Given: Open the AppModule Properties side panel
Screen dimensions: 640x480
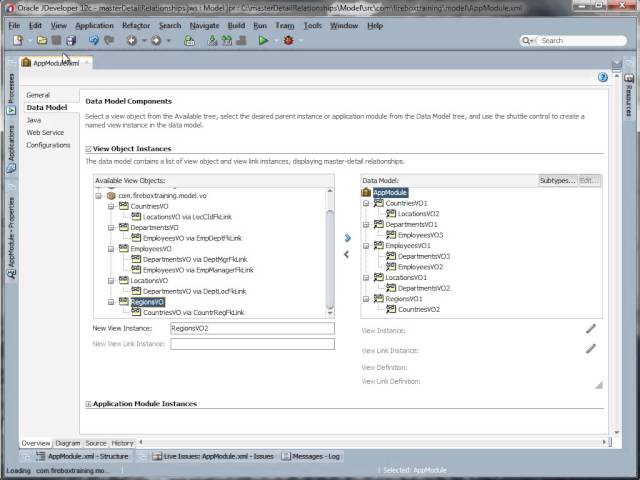Looking at the screenshot, I should (x=11, y=239).
